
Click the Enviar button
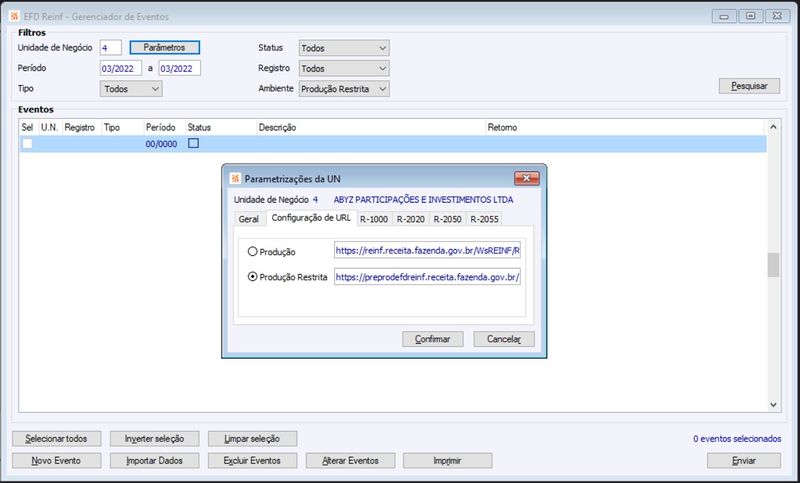tap(744, 461)
